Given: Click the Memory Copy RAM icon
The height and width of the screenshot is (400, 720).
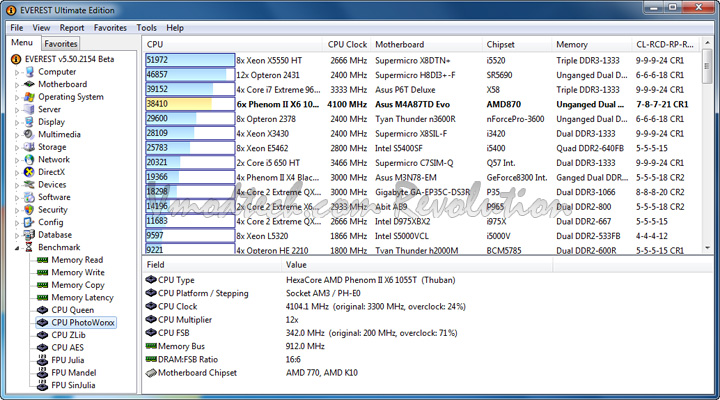Looking at the screenshot, I should coord(43,285).
